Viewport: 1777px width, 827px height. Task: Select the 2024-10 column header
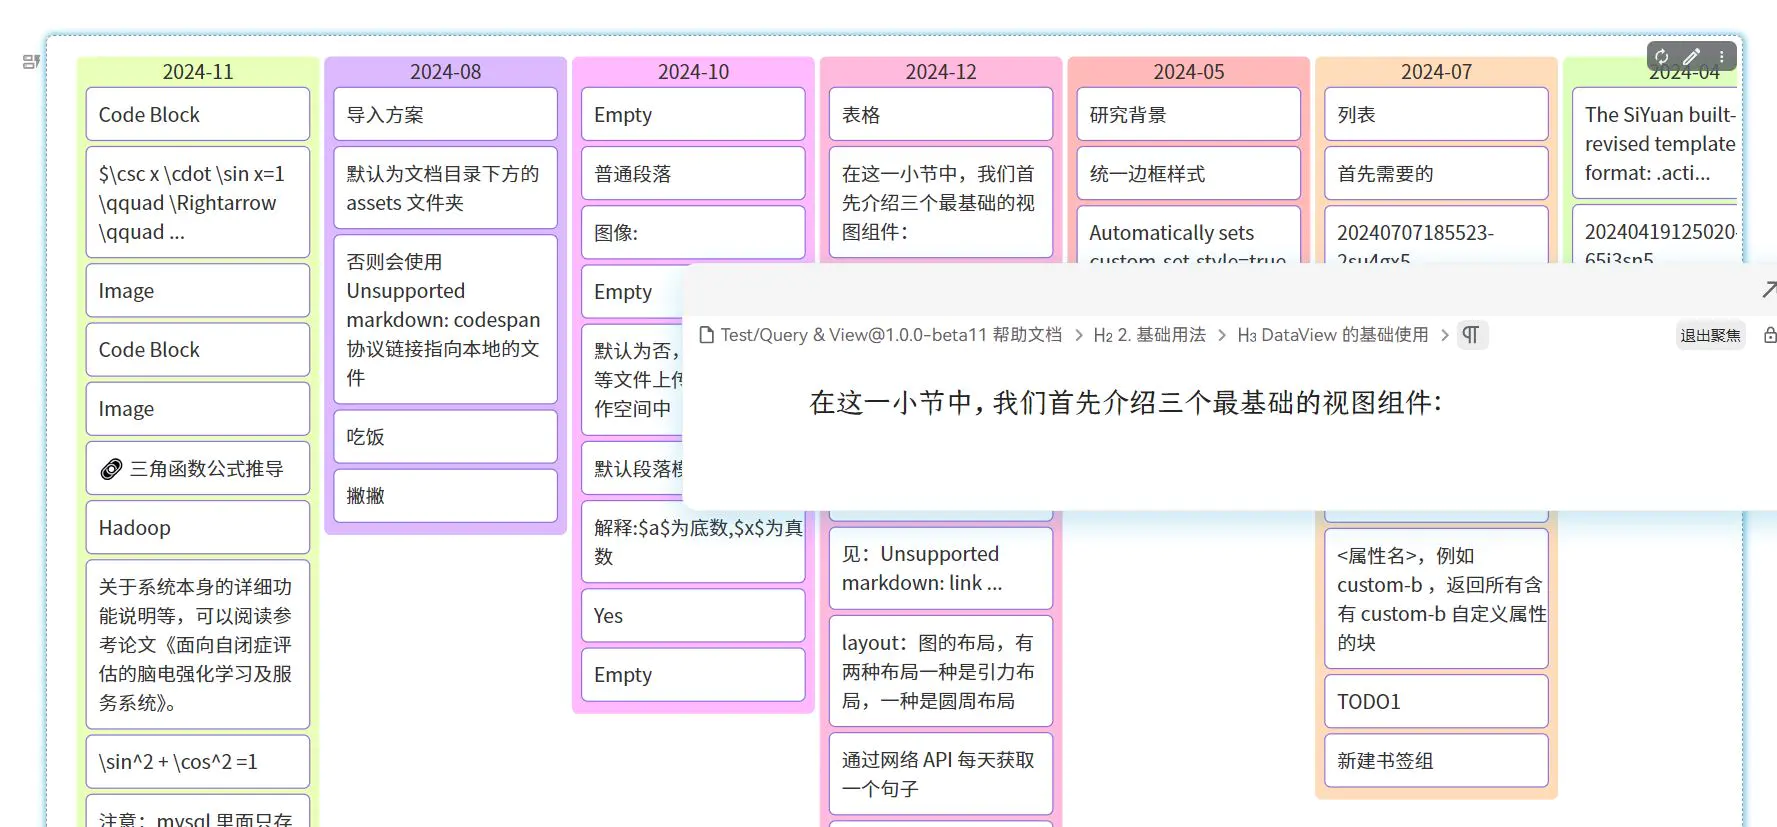pyautogui.click(x=693, y=72)
